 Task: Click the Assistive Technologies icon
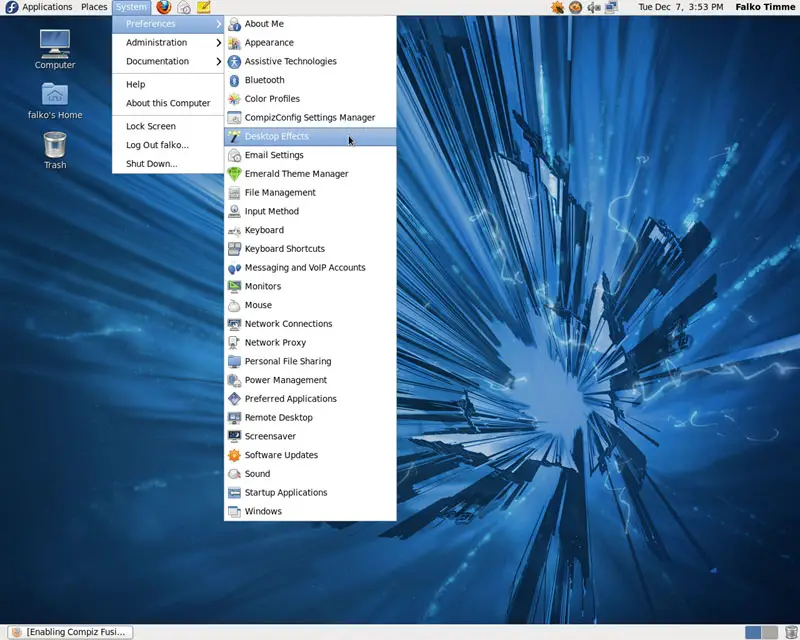234,61
